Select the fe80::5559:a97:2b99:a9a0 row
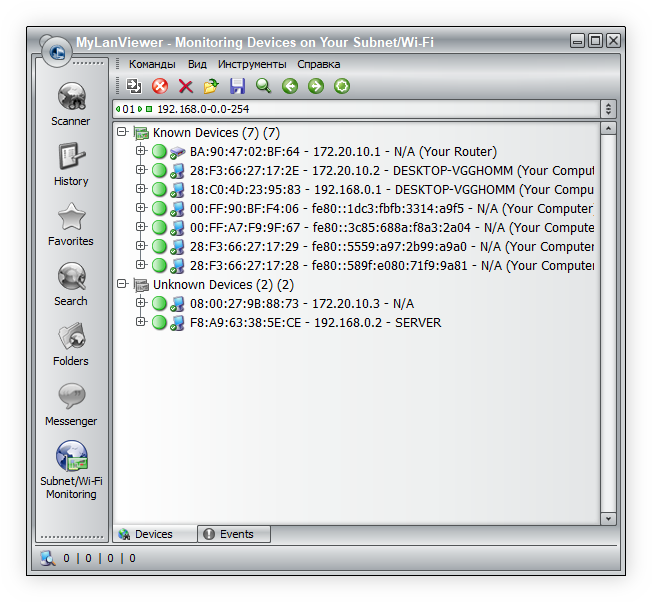This screenshot has height=602, width=652. point(392,247)
